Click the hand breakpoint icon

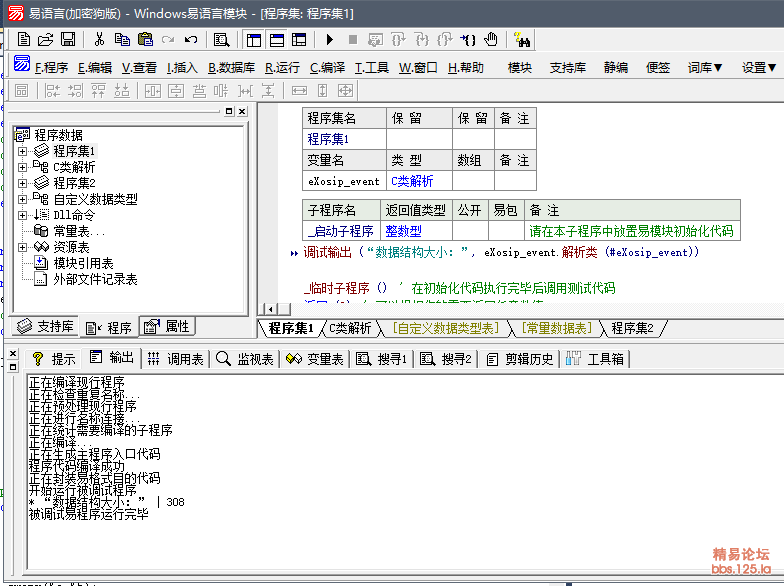pyautogui.click(x=491, y=40)
